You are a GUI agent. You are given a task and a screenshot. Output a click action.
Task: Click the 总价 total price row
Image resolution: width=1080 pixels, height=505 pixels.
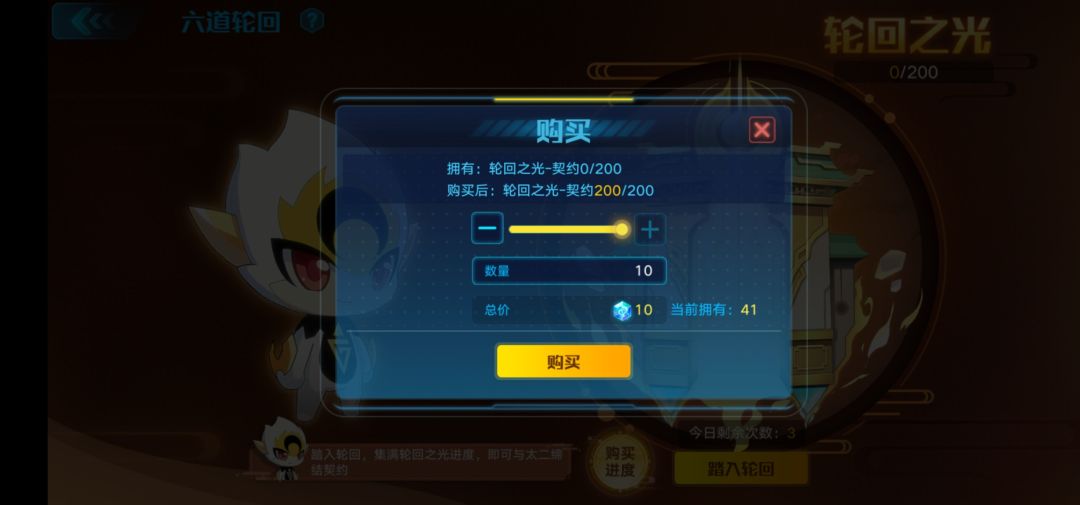(569, 310)
